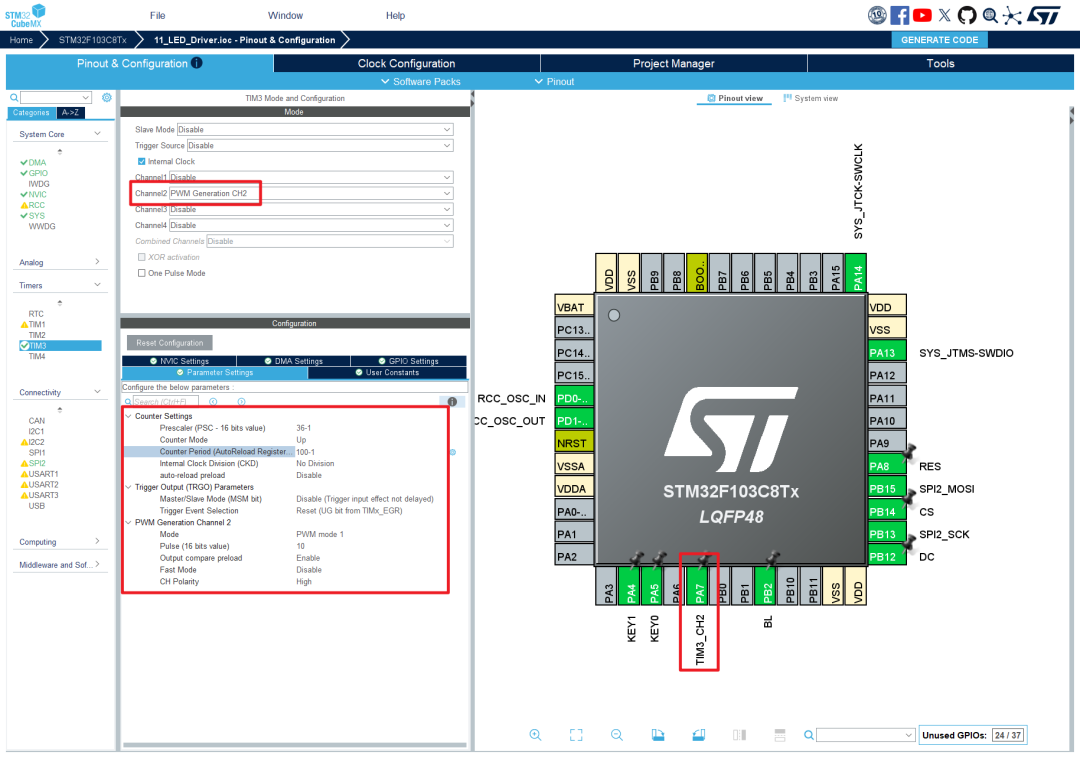Image resolution: width=1080 pixels, height=758 pixels.
Task: Fit the chip to view
Action: pyautogui.click(x=576, y=735)
